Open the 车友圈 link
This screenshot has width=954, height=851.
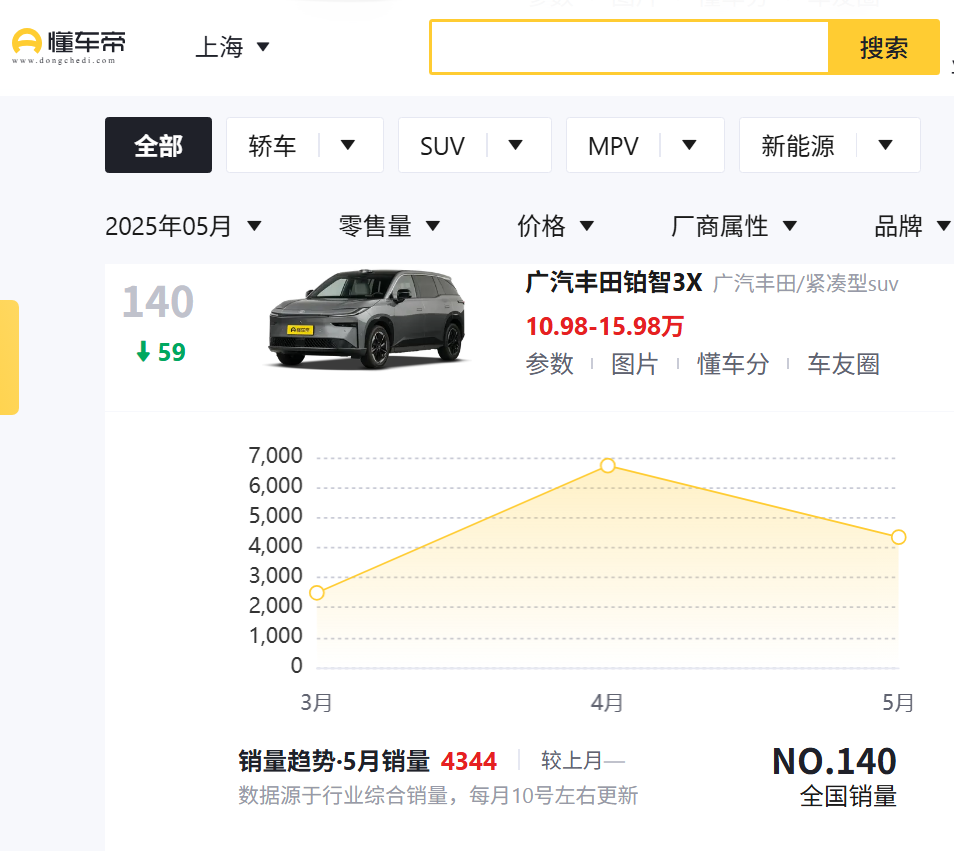tap(843, 364)
